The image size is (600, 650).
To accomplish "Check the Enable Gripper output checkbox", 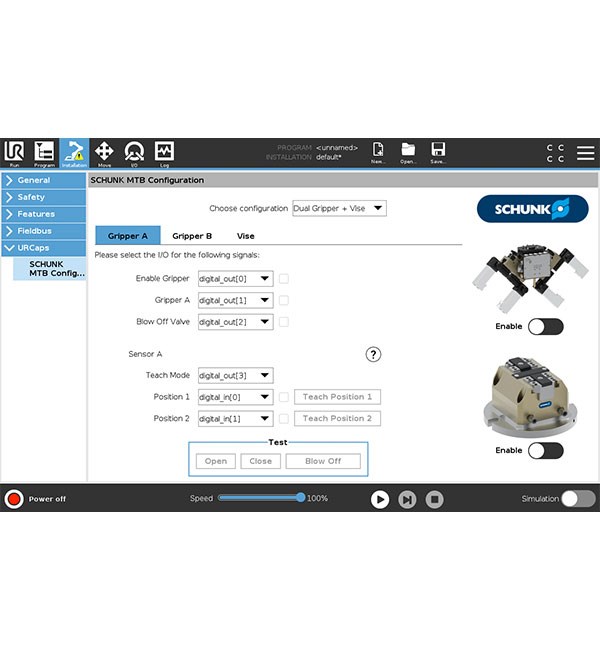I will click(x=284, y=279).
